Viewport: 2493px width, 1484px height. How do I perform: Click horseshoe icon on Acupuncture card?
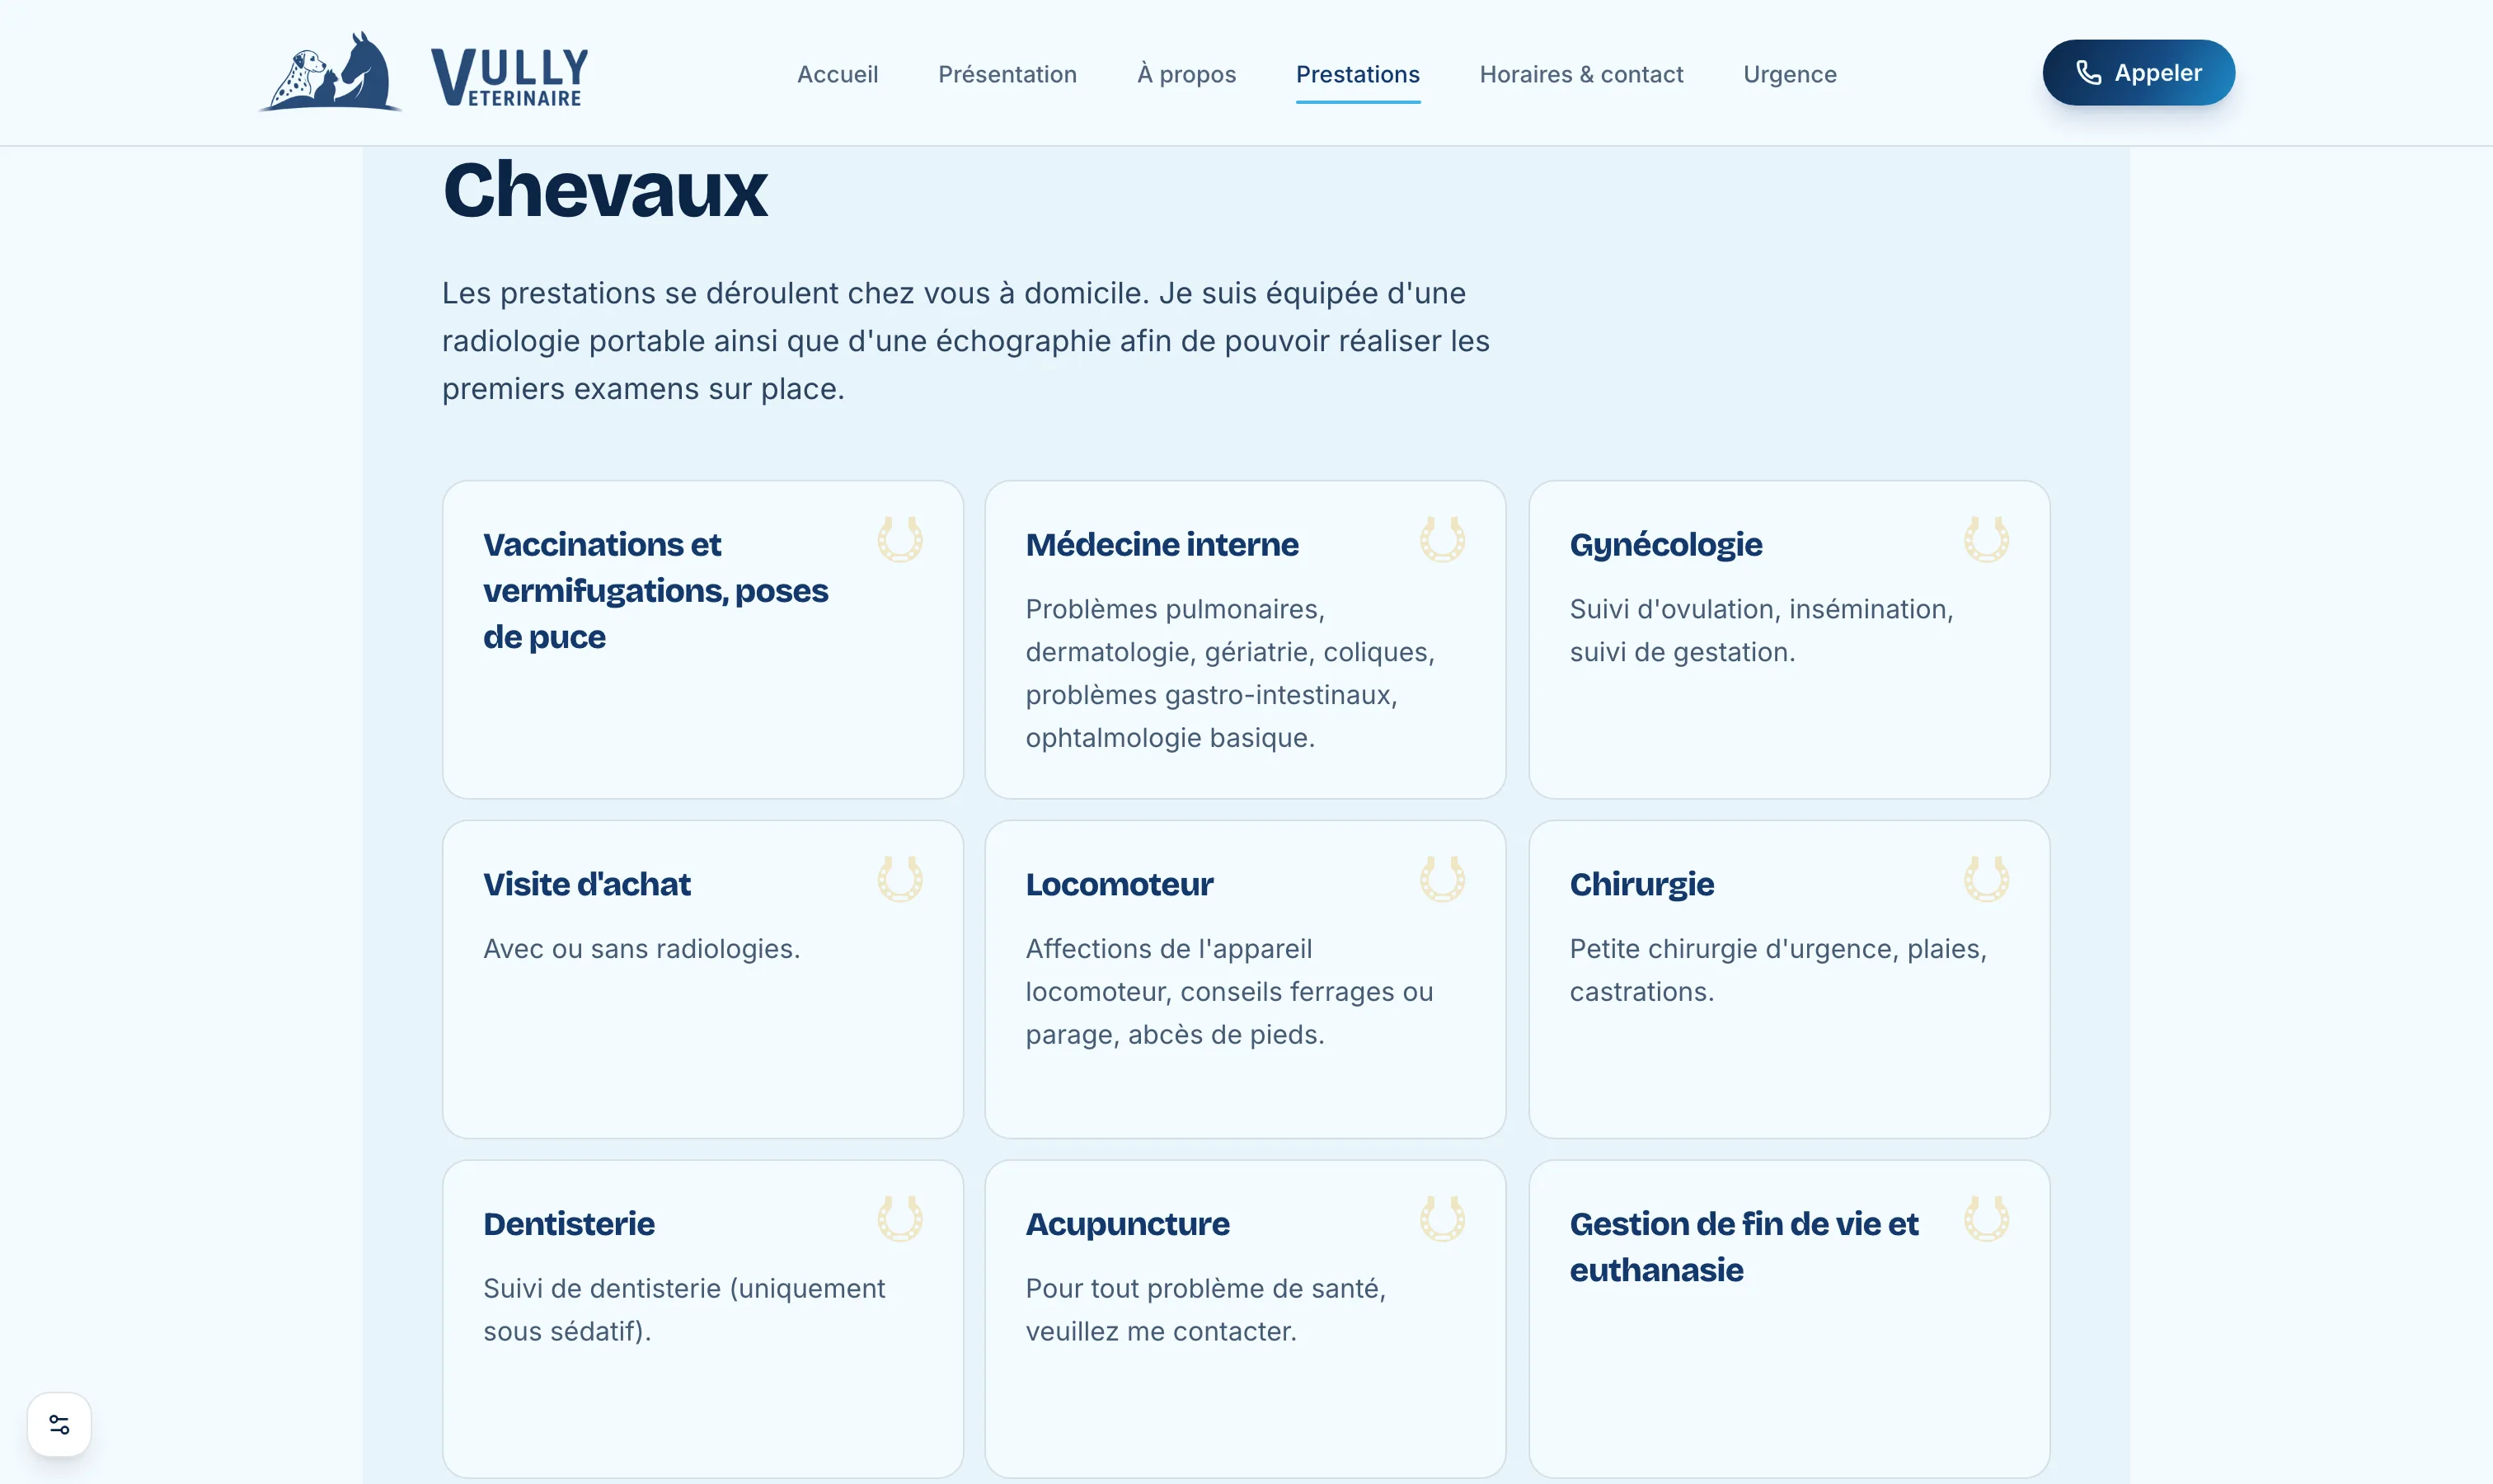pos(1442,1219)
